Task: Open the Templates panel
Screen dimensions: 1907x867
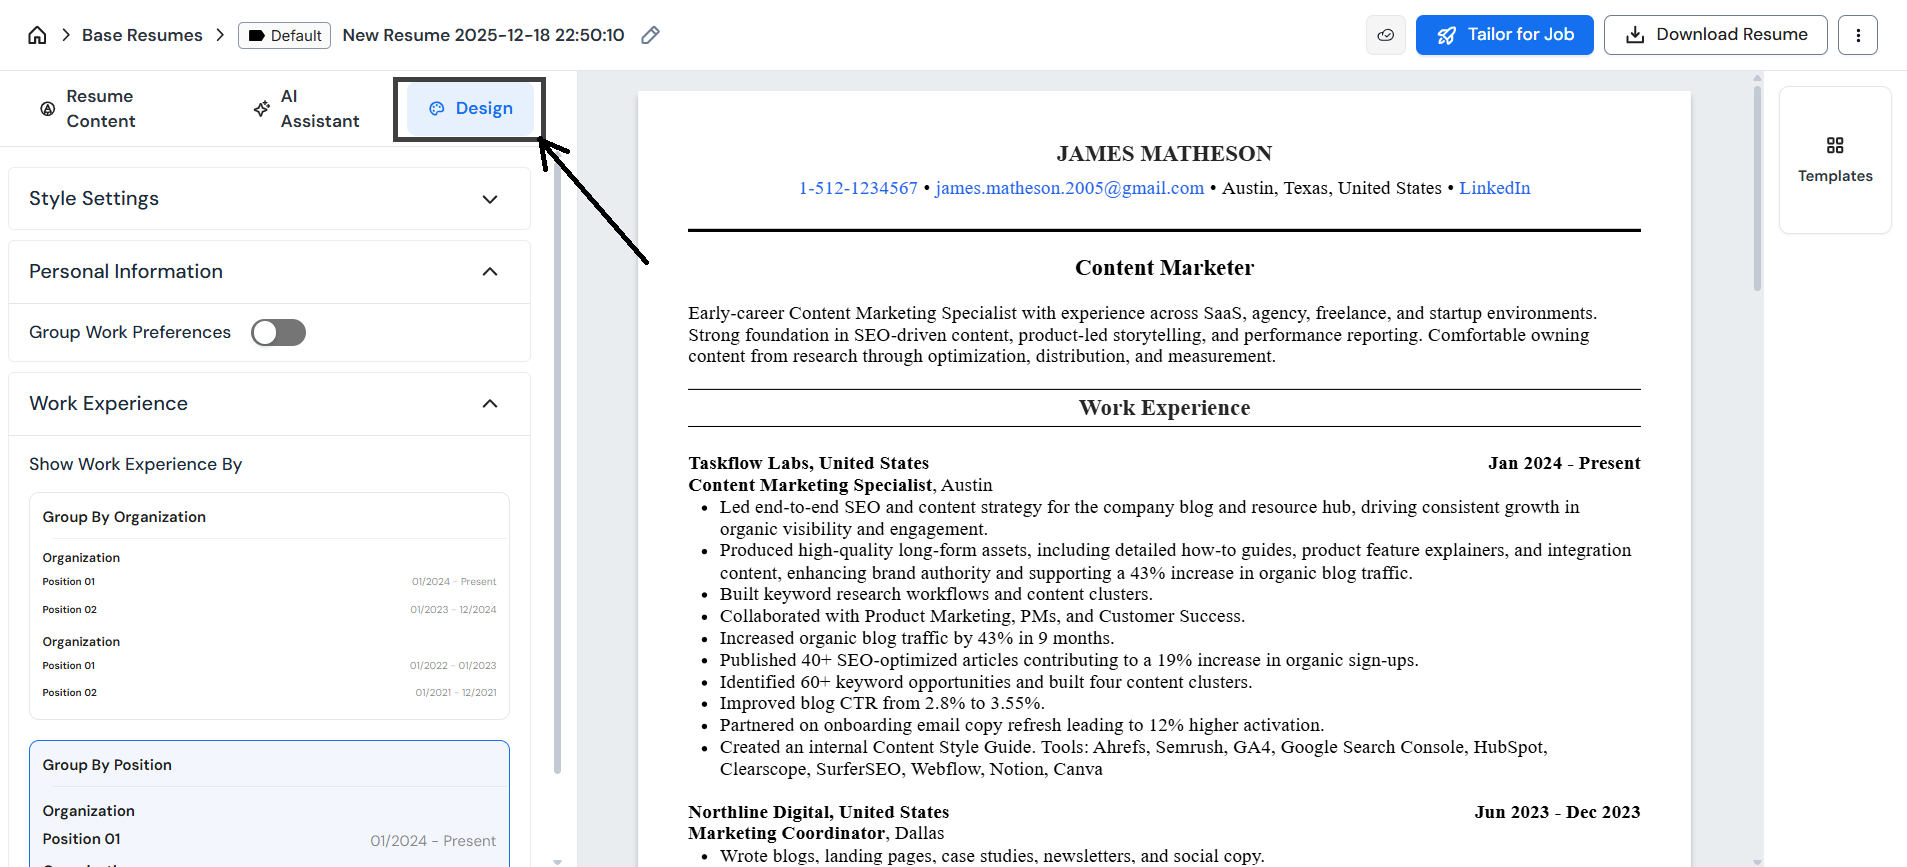Action: [x=1835, y=160]
